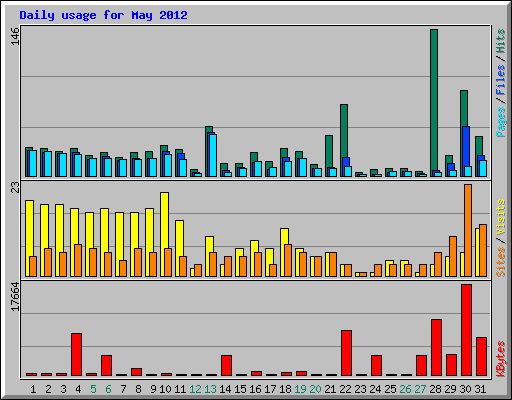Click day label '28' on the x-axis

pyautogui.click(x=435, y=389)
